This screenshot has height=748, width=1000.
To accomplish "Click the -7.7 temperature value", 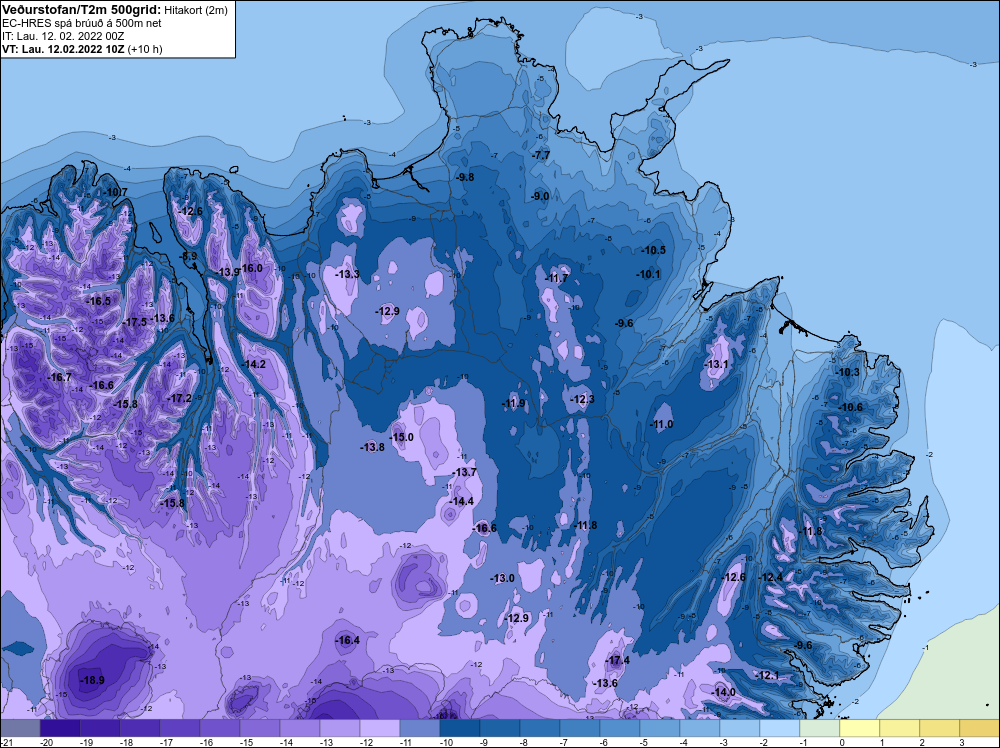I will pyautogui.click(x=540, y=156).
